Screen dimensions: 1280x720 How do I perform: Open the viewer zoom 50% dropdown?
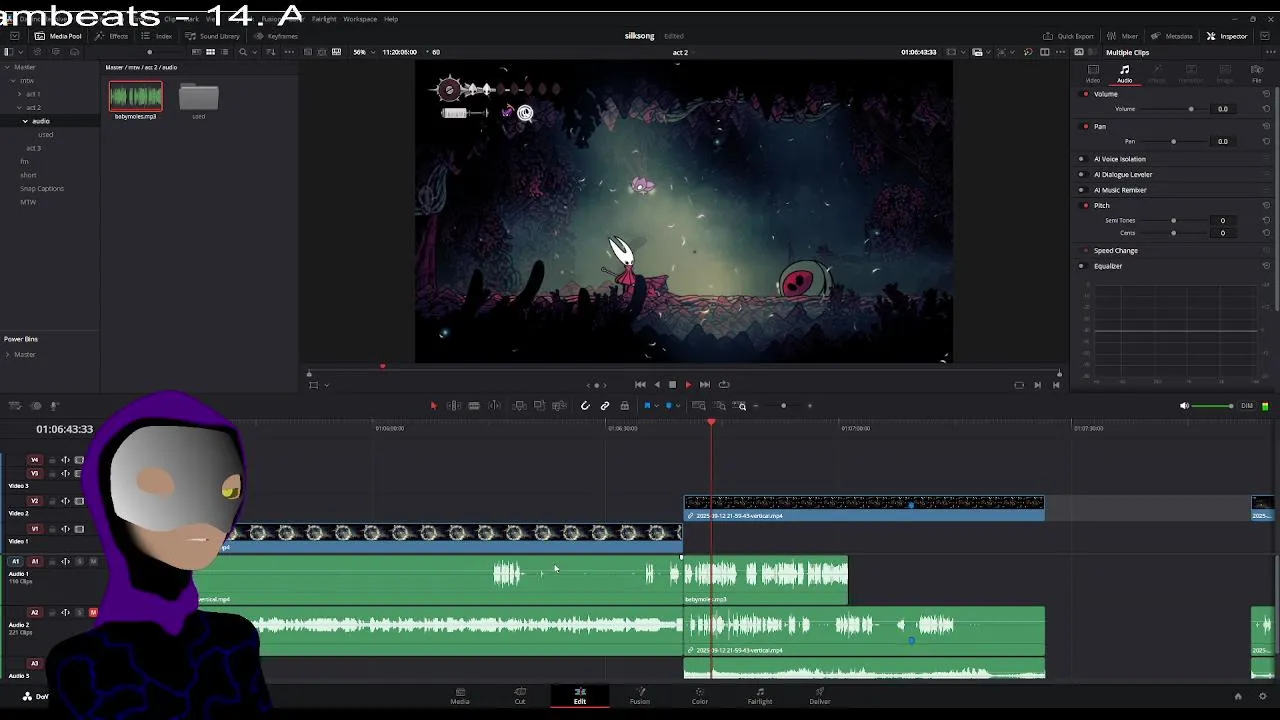(362, 52)
